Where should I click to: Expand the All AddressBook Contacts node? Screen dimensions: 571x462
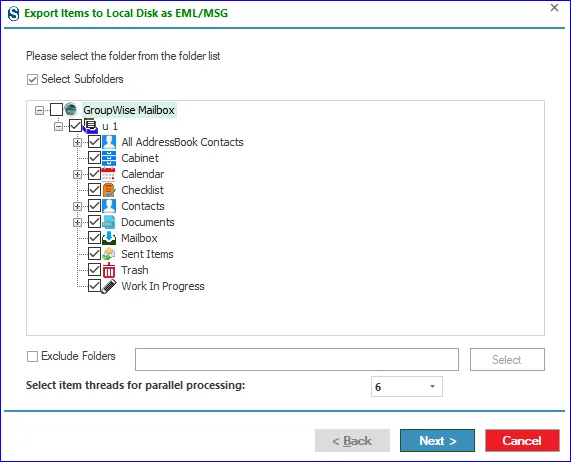(x=77, y=143)
